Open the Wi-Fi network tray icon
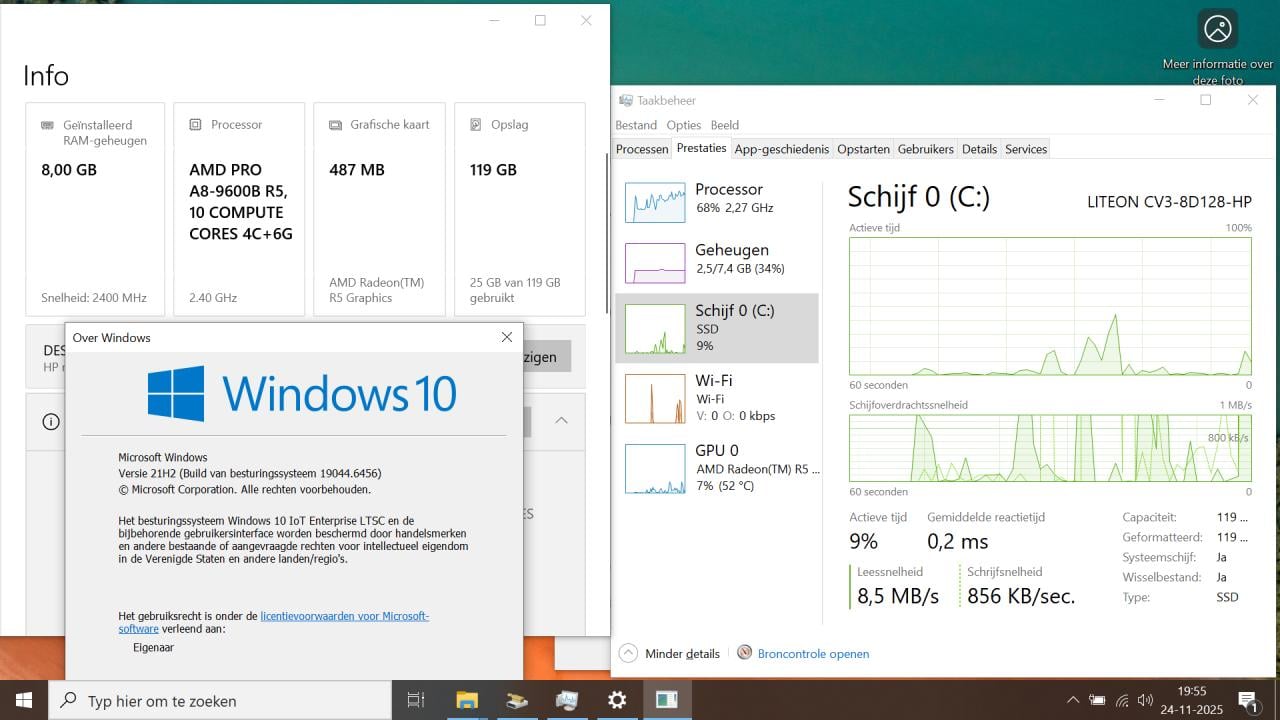The width and height of the screenshot is (1280, 720). pos(1122,700)
